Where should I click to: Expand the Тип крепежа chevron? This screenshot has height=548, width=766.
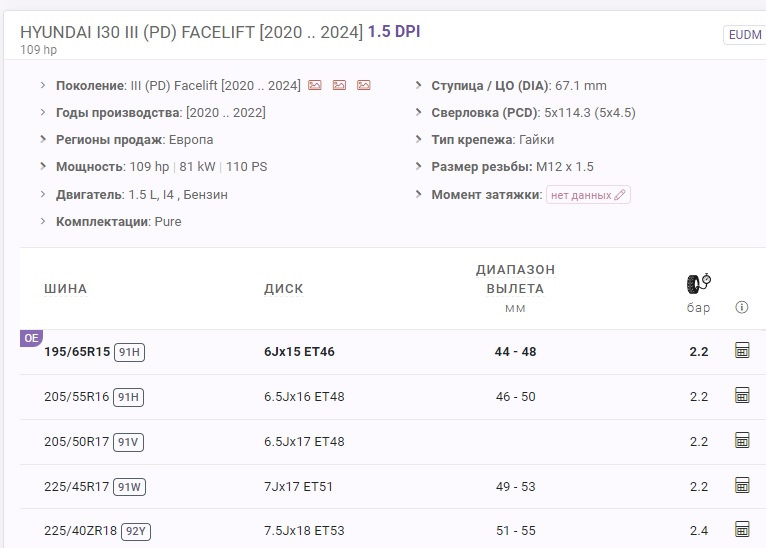[418, 139]
